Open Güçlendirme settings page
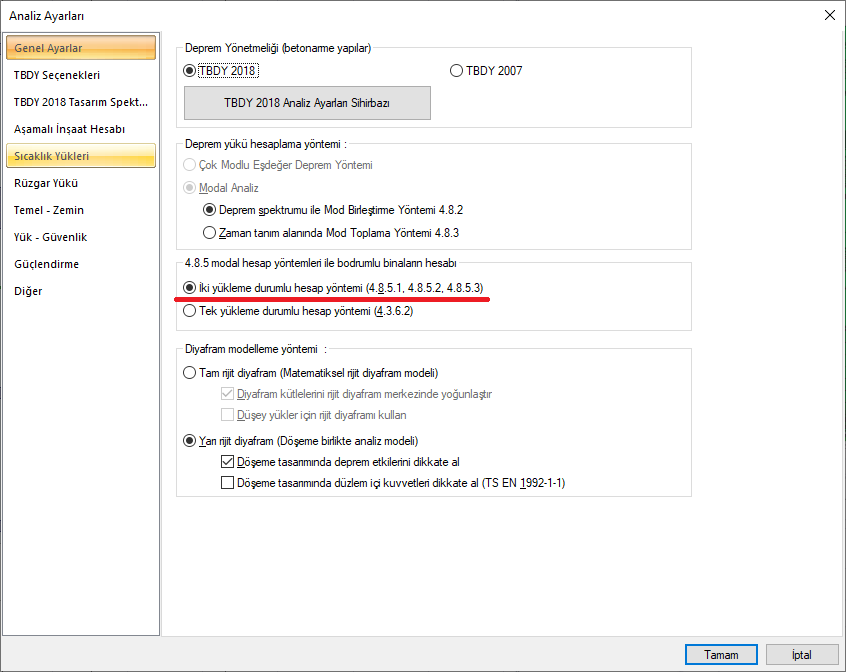 click(46, 264)
